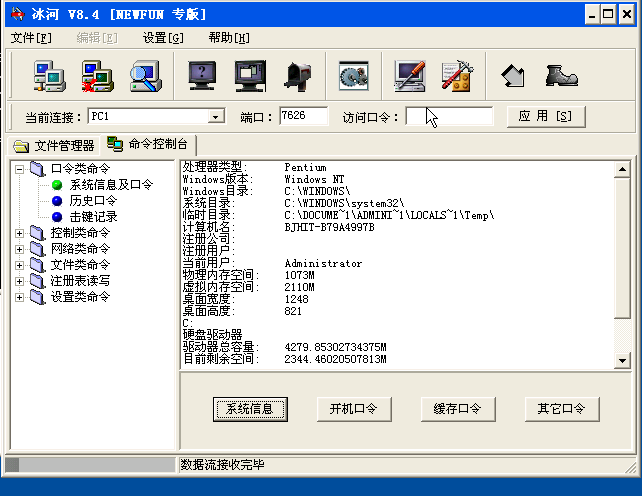Expand the 网络类命令 tree node
The height and width of the screenshot is (496, 642).
click(x=19, y=249)
